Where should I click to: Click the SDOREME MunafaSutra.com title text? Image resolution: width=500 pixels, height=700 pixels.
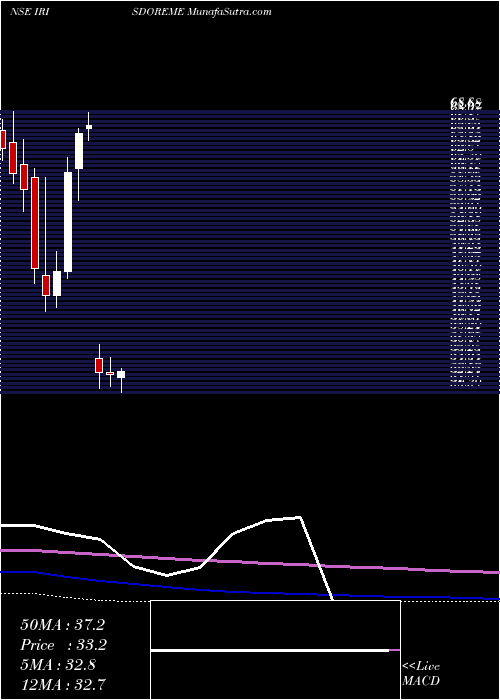[x=202, y=12]
